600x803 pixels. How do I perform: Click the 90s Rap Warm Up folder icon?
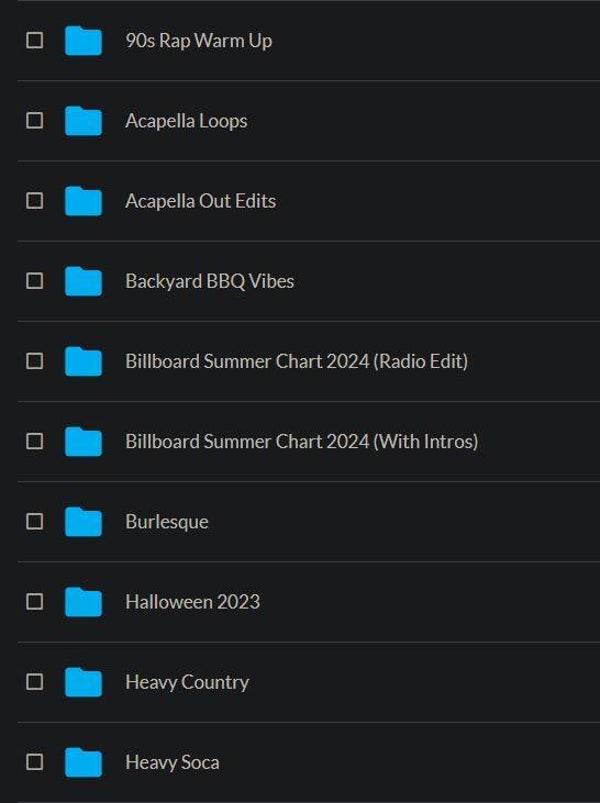[x=83, y=41]
